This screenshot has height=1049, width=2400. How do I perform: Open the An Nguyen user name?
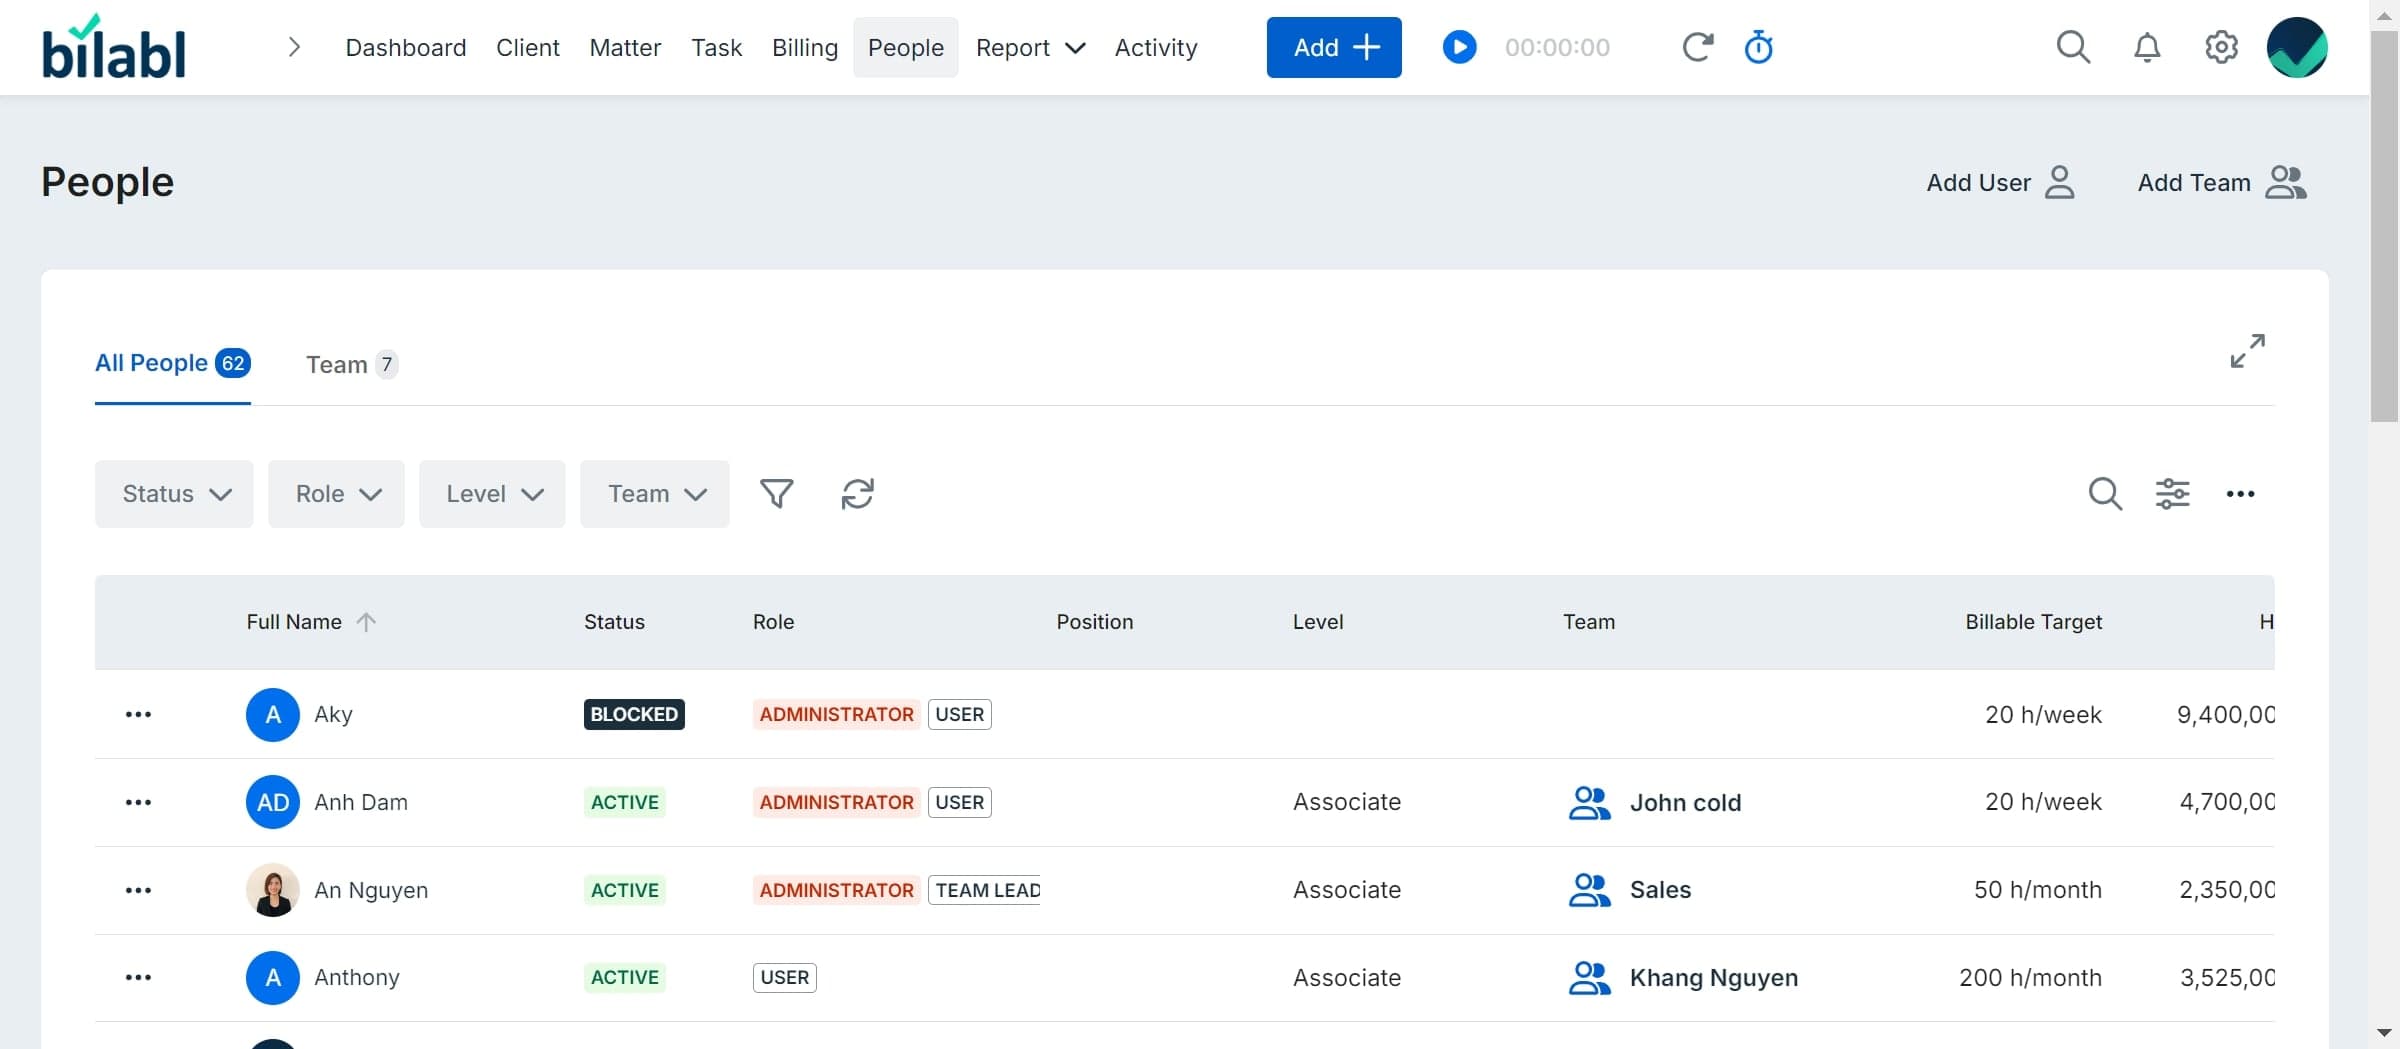[x=371, y=890]
